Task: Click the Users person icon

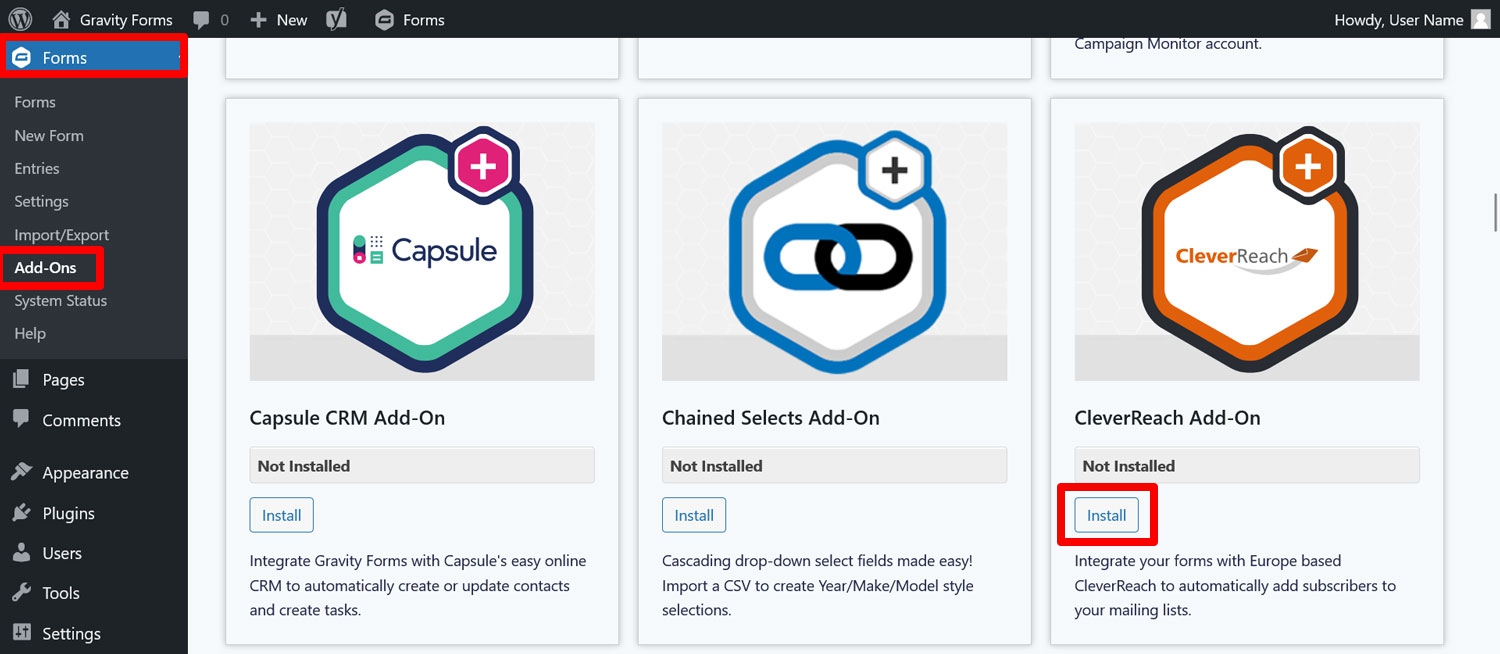Action: pos(21,552)
